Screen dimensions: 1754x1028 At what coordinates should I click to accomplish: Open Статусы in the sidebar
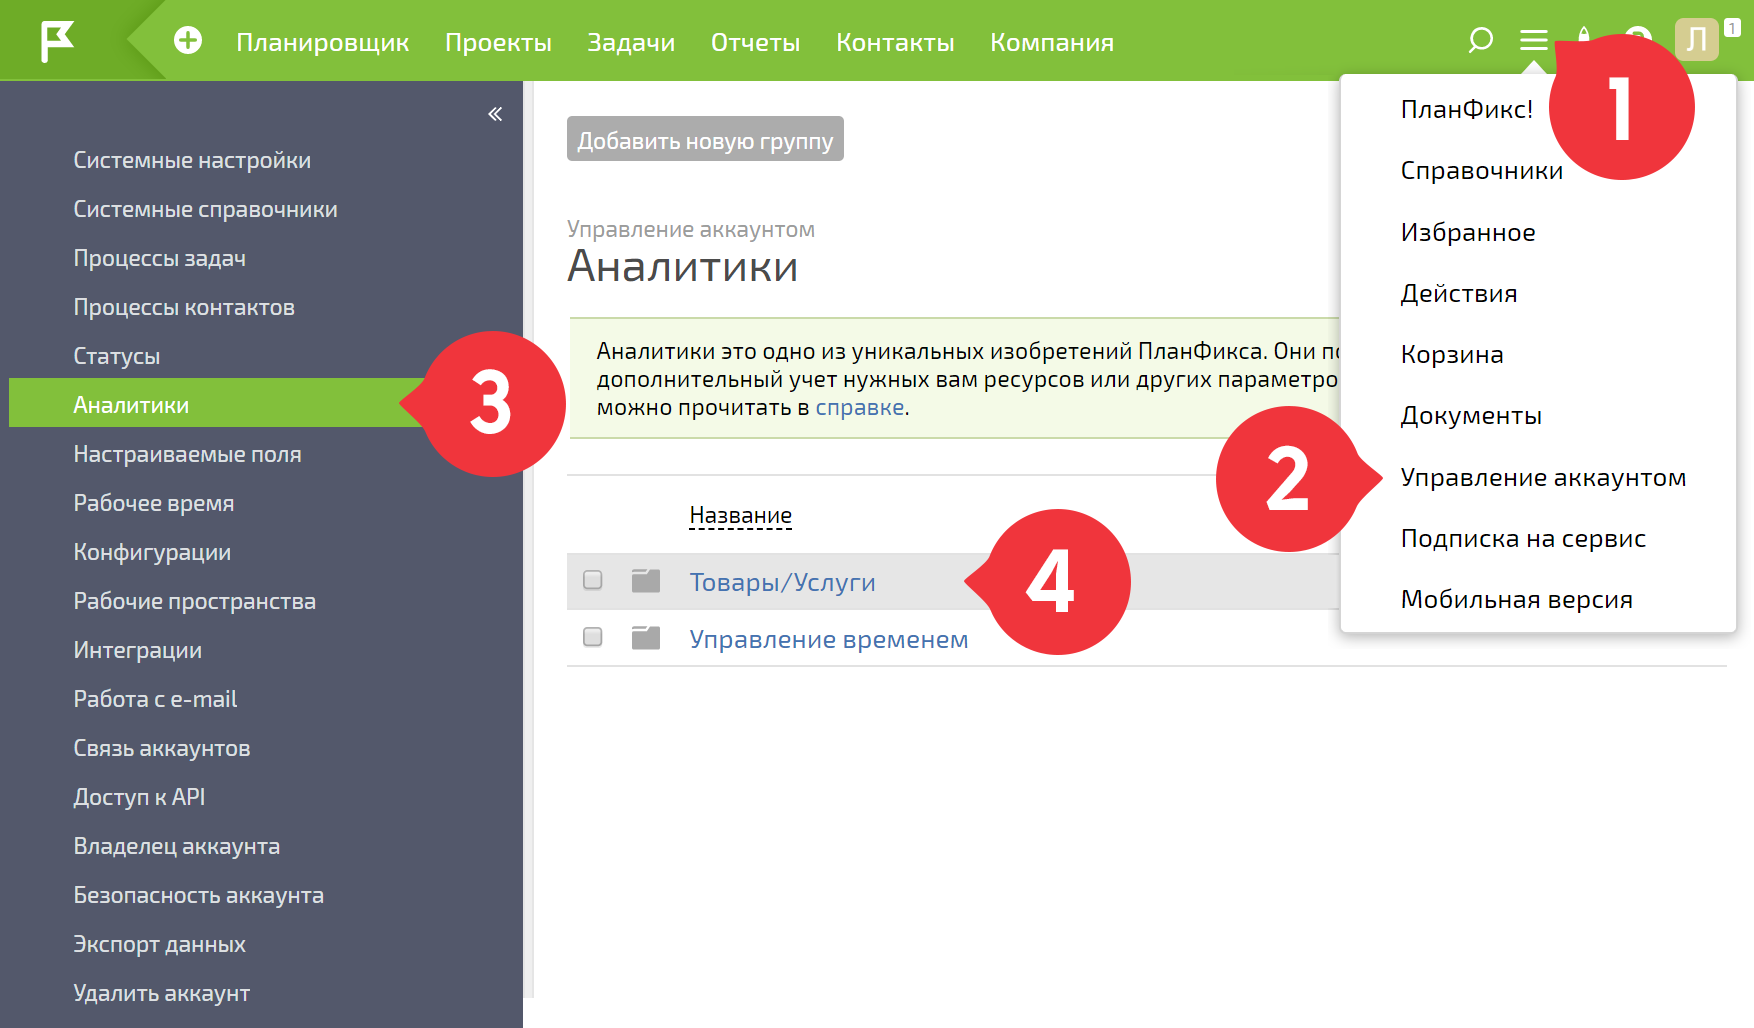116,356
